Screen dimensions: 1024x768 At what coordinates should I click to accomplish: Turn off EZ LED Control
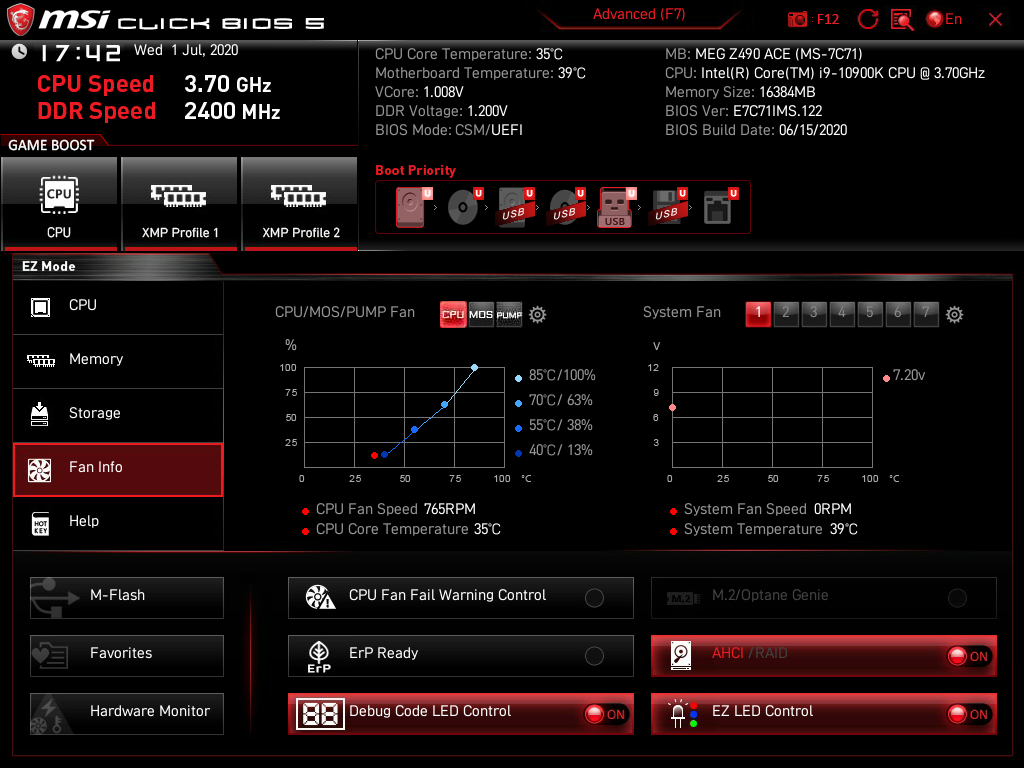824,714
